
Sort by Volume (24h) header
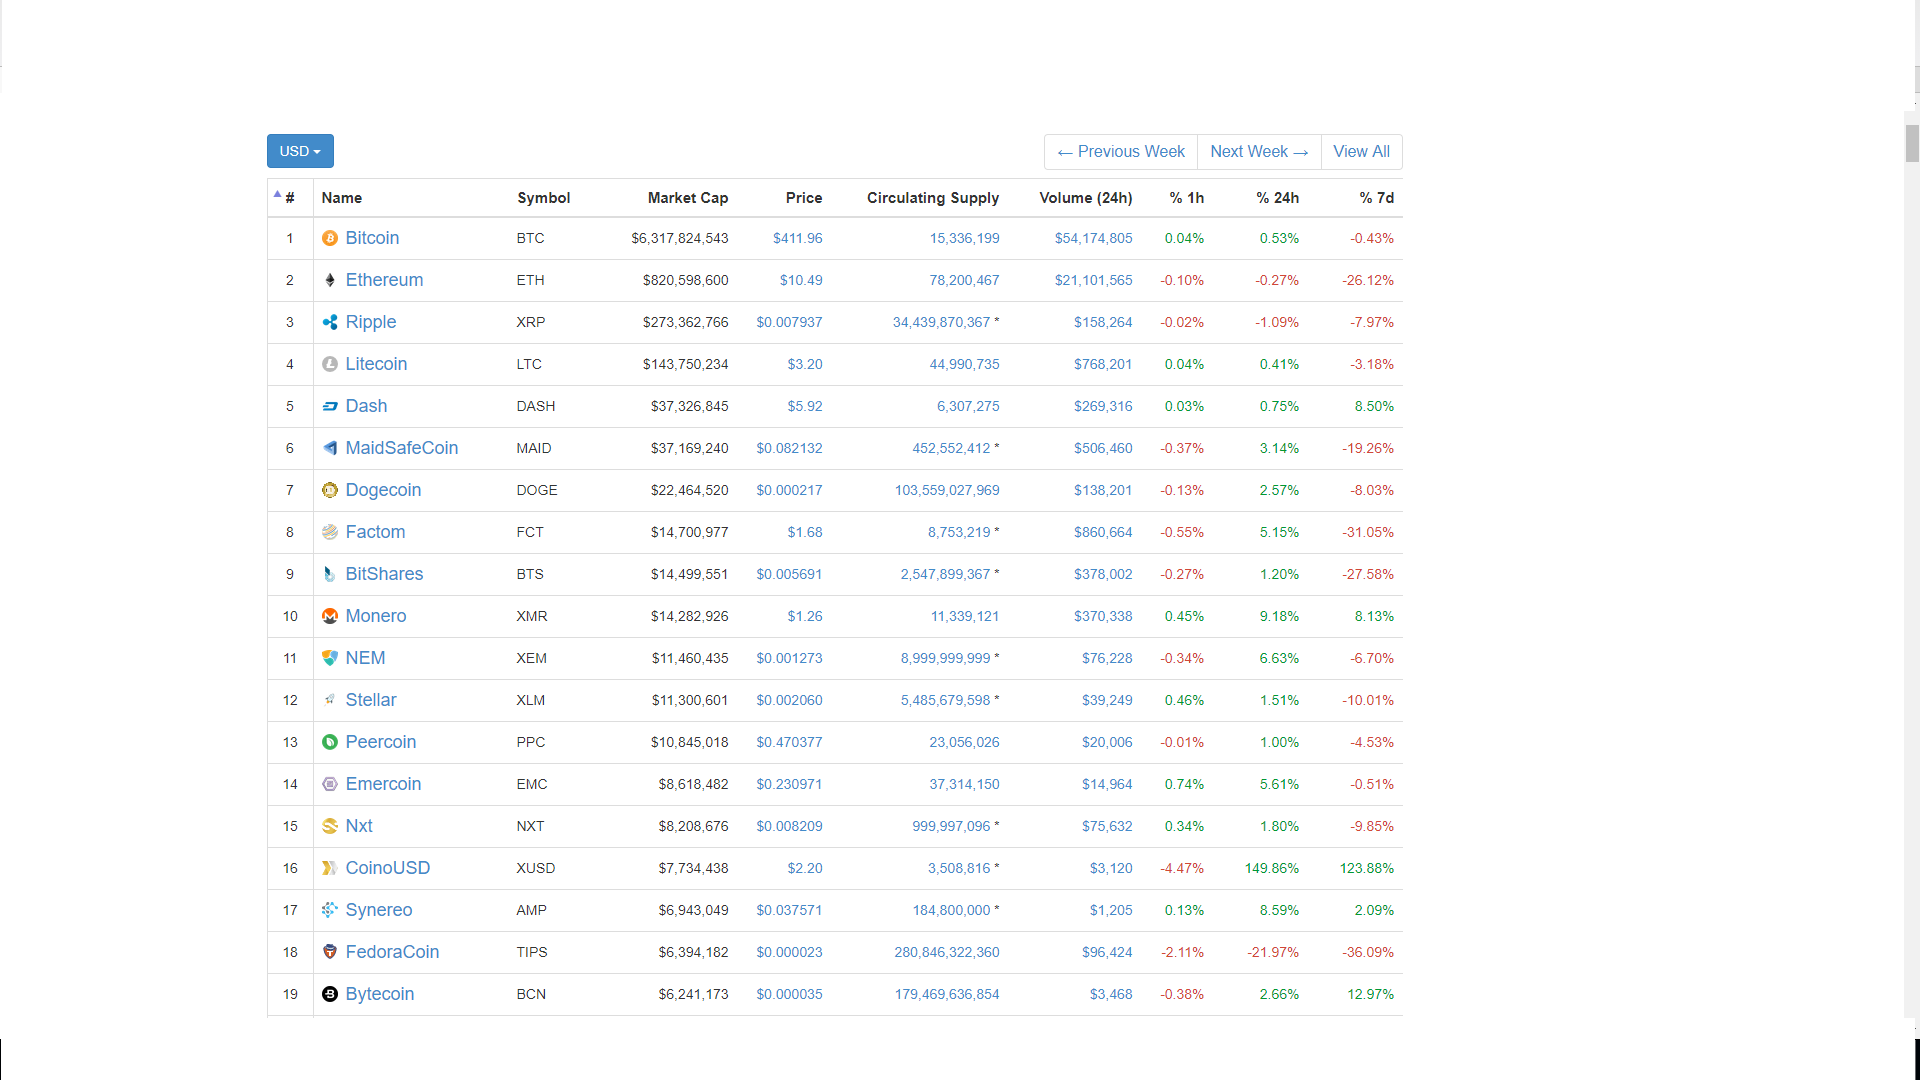tap(1086, 198)
